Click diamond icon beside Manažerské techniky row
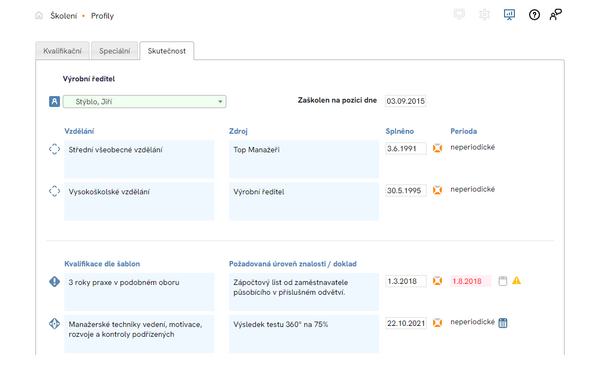This screenshot has height=378, width=600. [54, 324]
